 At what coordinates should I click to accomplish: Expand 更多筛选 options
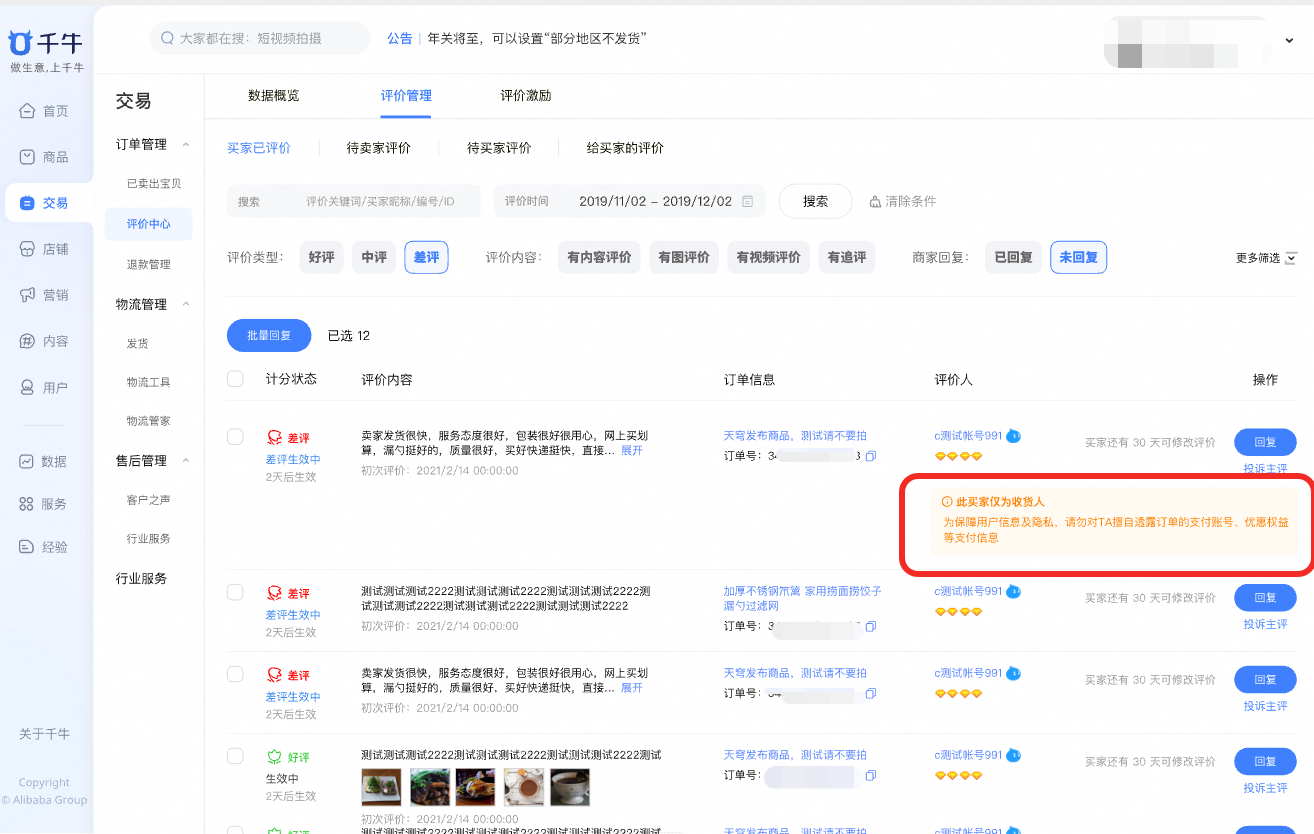point(1267,258)
